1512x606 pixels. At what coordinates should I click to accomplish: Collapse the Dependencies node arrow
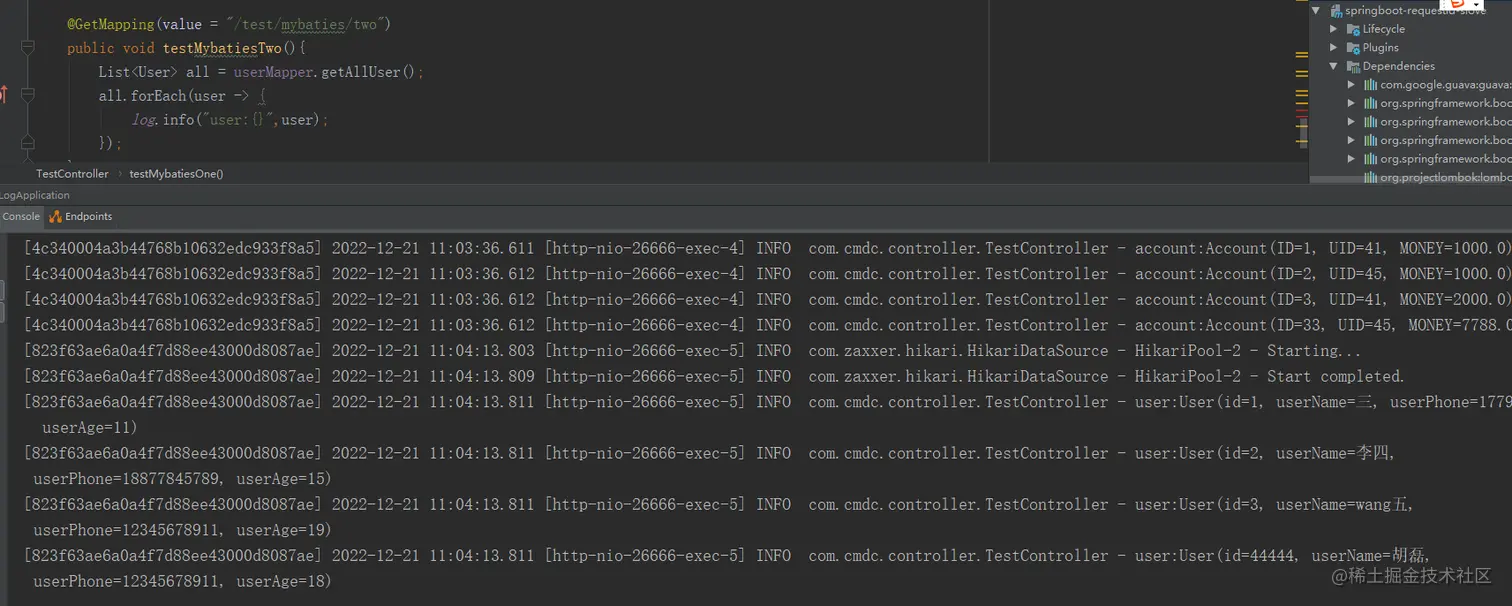[x=1334, y=66]
